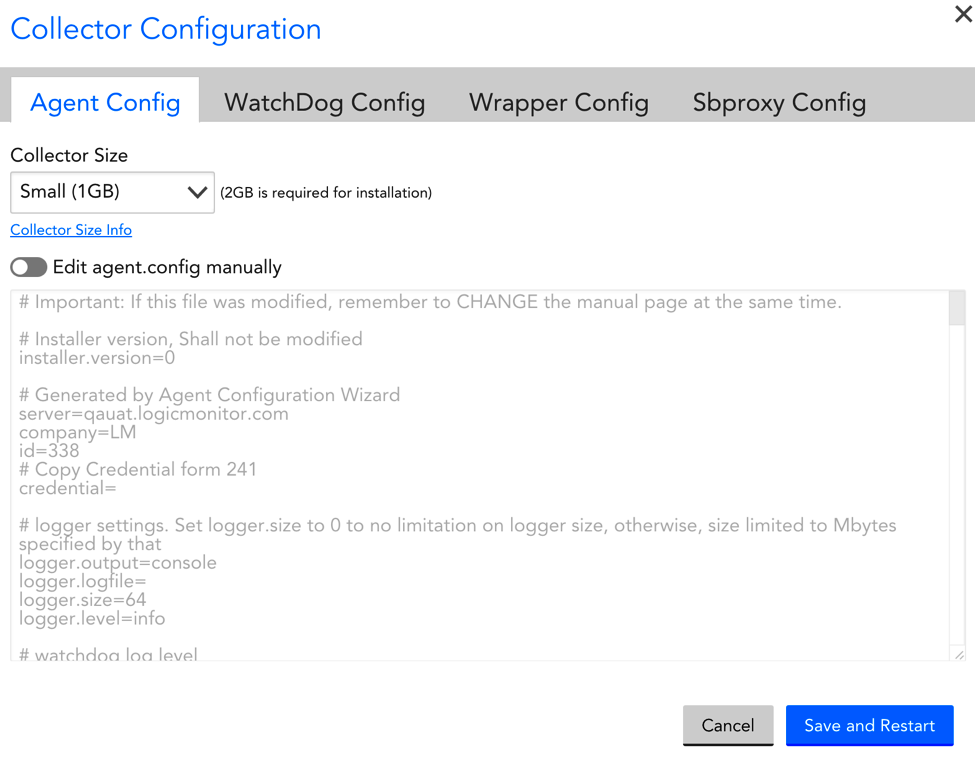Image resolution: width=975 pixels, height=765 pixels.
Task: Close the Collector Configuration dialog
Action: (963, 14)
